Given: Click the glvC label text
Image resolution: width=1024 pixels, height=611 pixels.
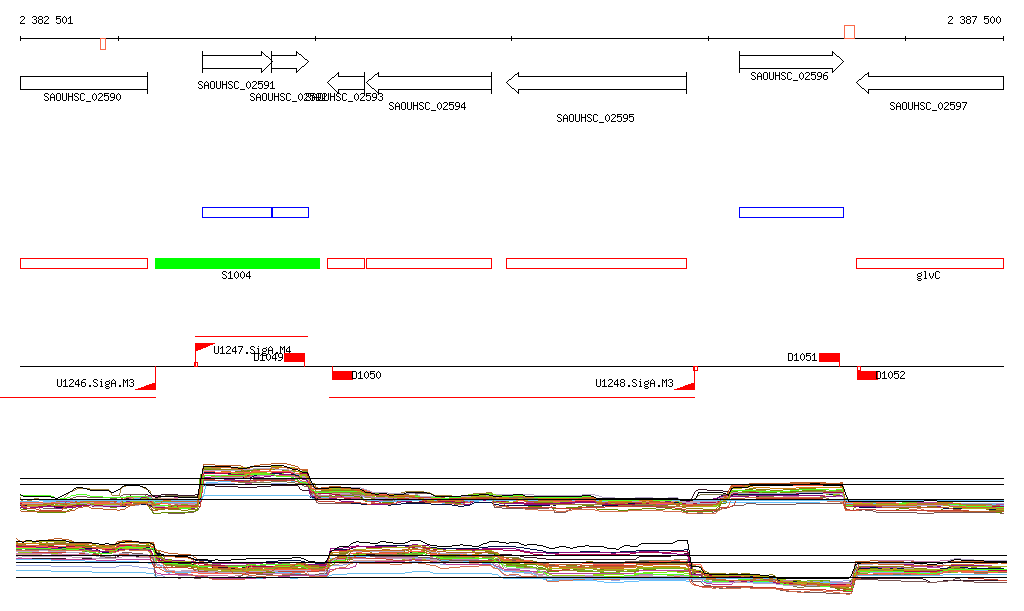Looking at the screenshot, I should (x=928, y=275).
